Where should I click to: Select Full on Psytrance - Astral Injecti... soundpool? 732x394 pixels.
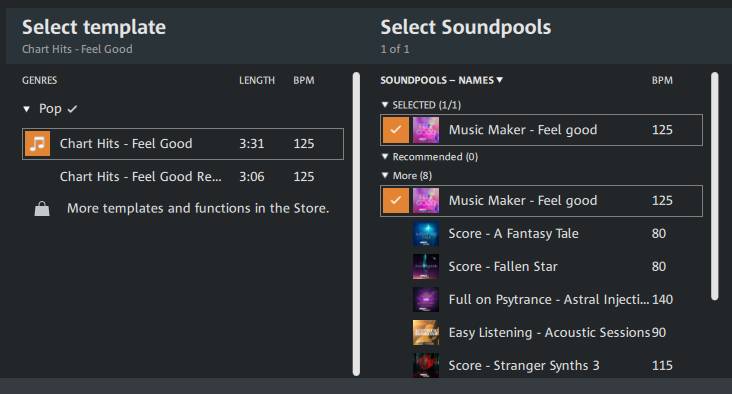pos(541,299)
